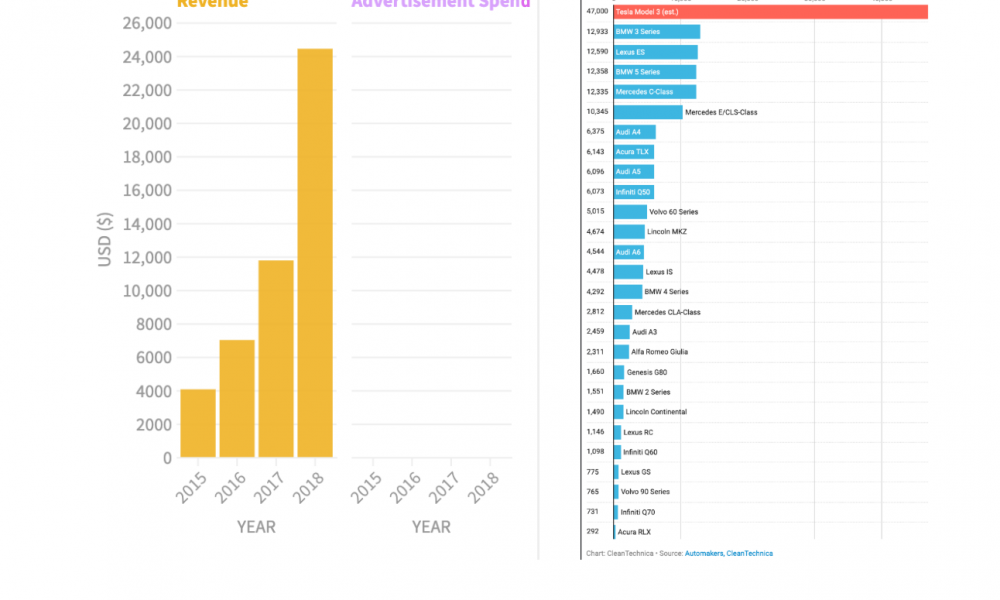The image size is (1000, 600).
Task: Click the "Mercedes E/CLS-Class" label
Action: [x=721, y=112]
